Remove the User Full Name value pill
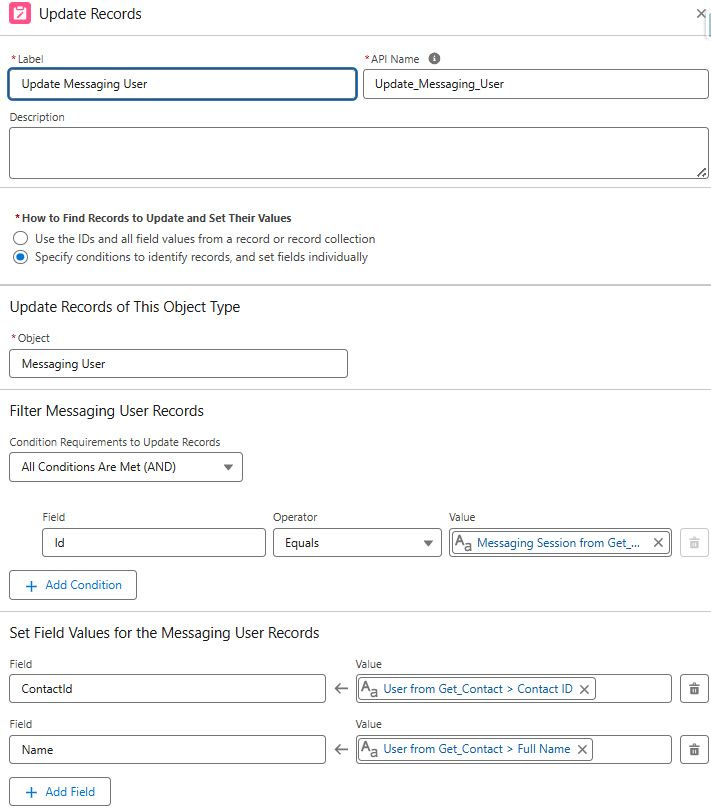Viewport: 711px width, 811px height. (x=582, y=749)
